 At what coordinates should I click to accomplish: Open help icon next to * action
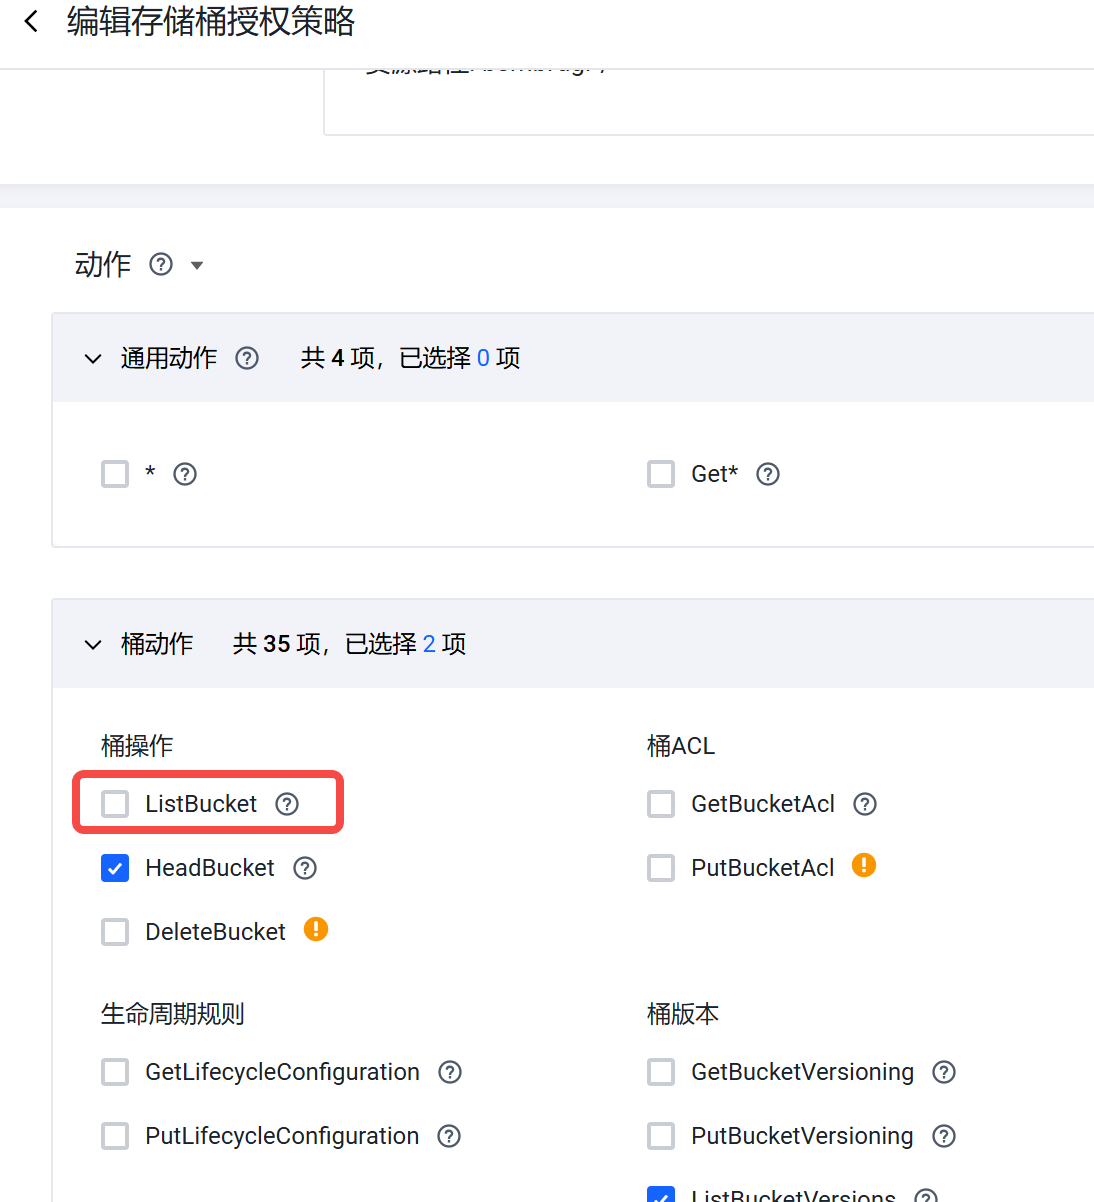click(185, 474)
